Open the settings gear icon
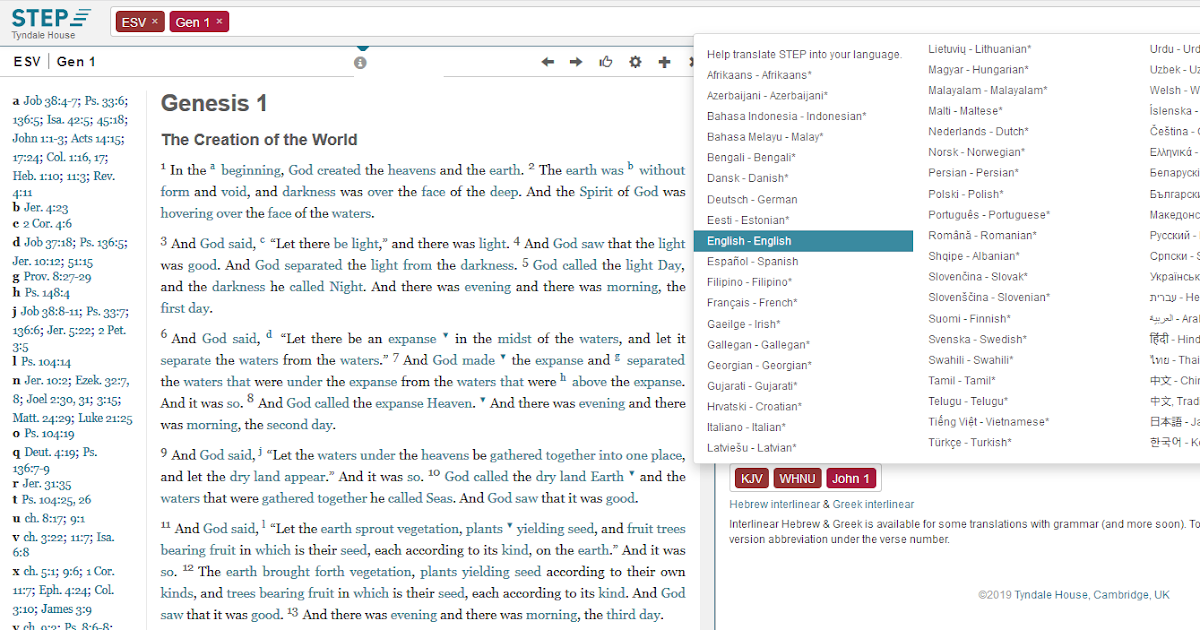This screenshot has width=1200, height=630. (x=635, y=61)
